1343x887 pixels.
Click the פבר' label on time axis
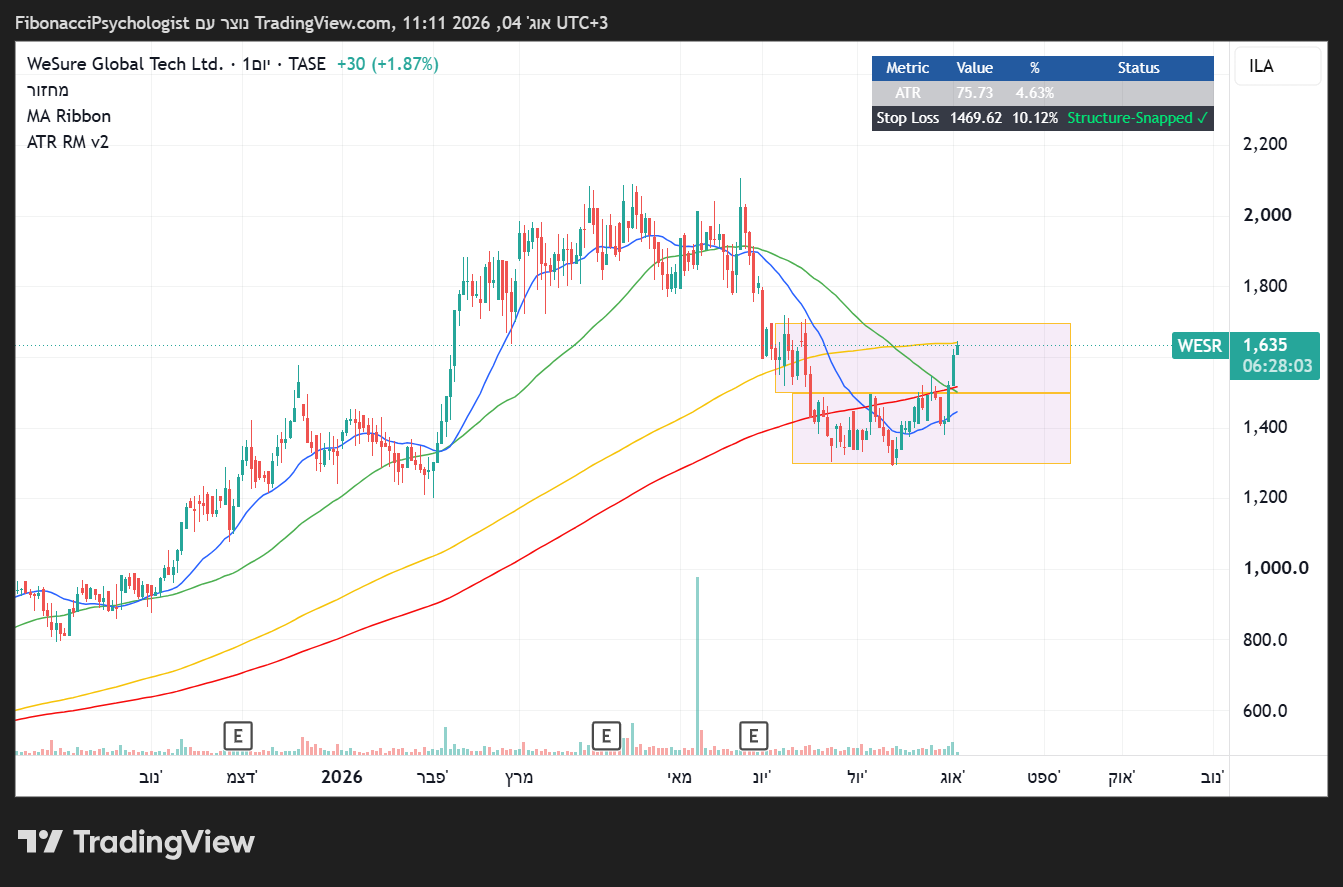[433, 776]
